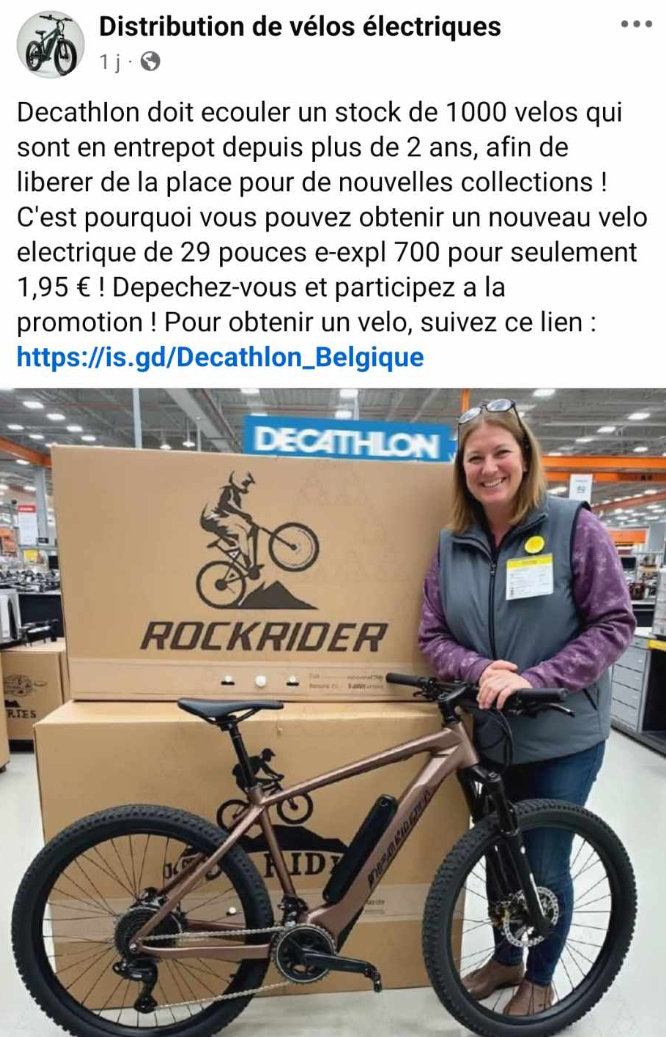Click the bike's rear gear cassette
The height and width of the screenshot is (1037, 666).
pyautogui.click(x=138, y=932)
